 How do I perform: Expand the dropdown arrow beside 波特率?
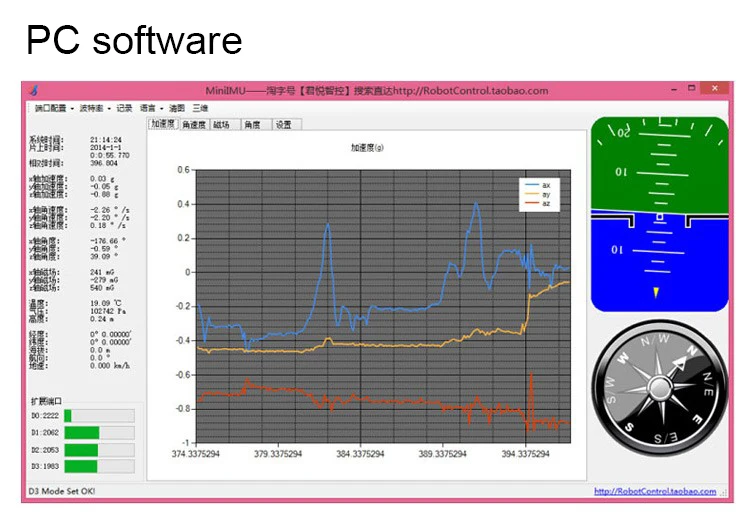coord(109,109)
